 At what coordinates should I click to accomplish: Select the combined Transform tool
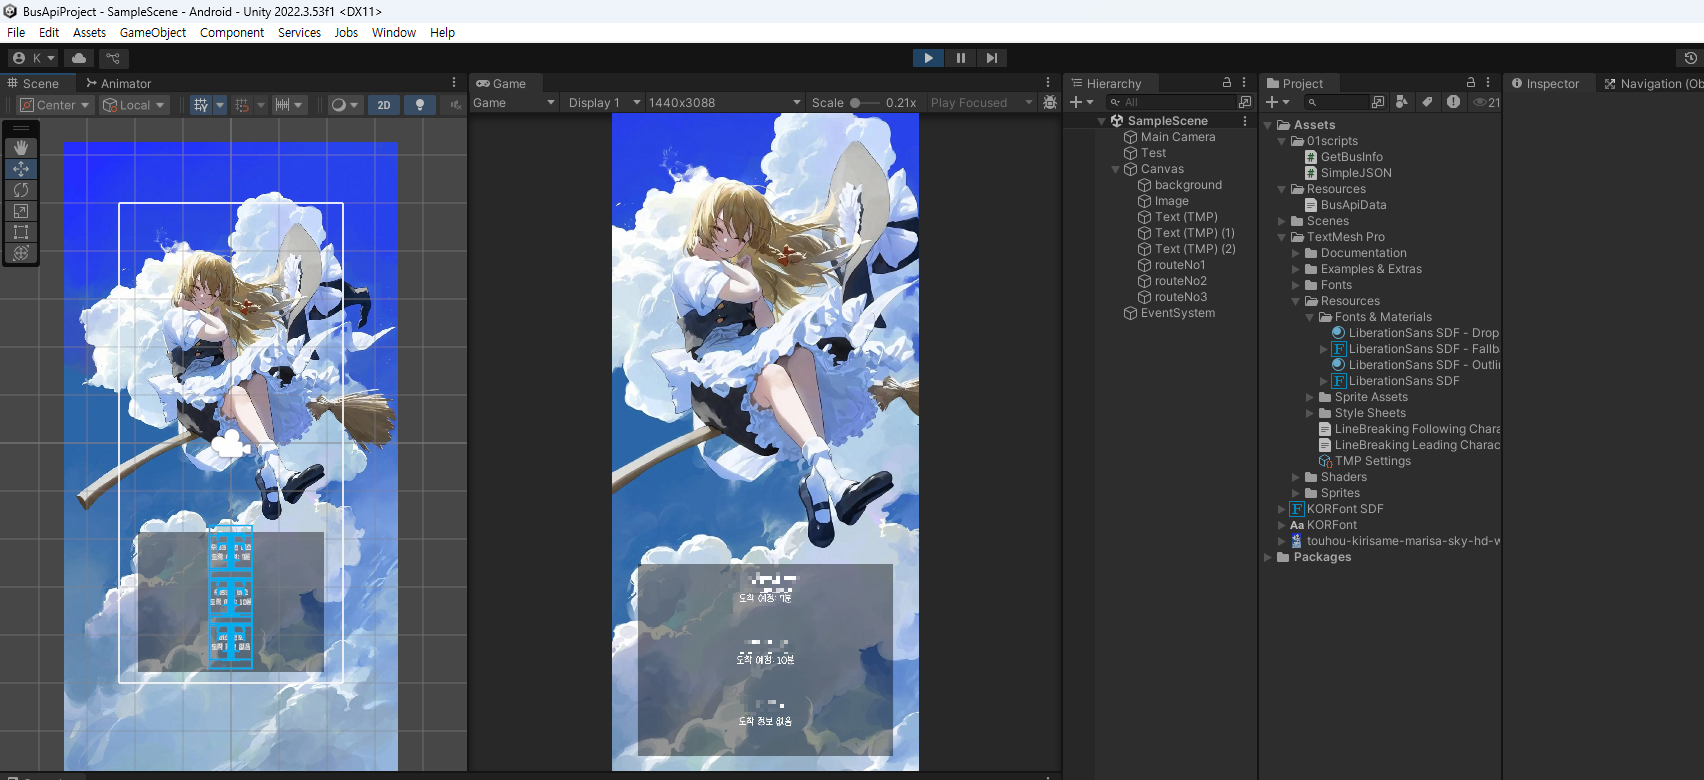tap(21, 253)
